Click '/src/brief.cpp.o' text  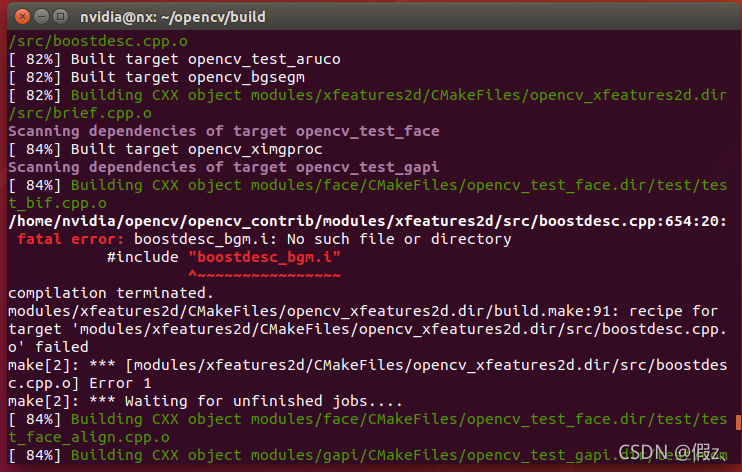[80, 113]
